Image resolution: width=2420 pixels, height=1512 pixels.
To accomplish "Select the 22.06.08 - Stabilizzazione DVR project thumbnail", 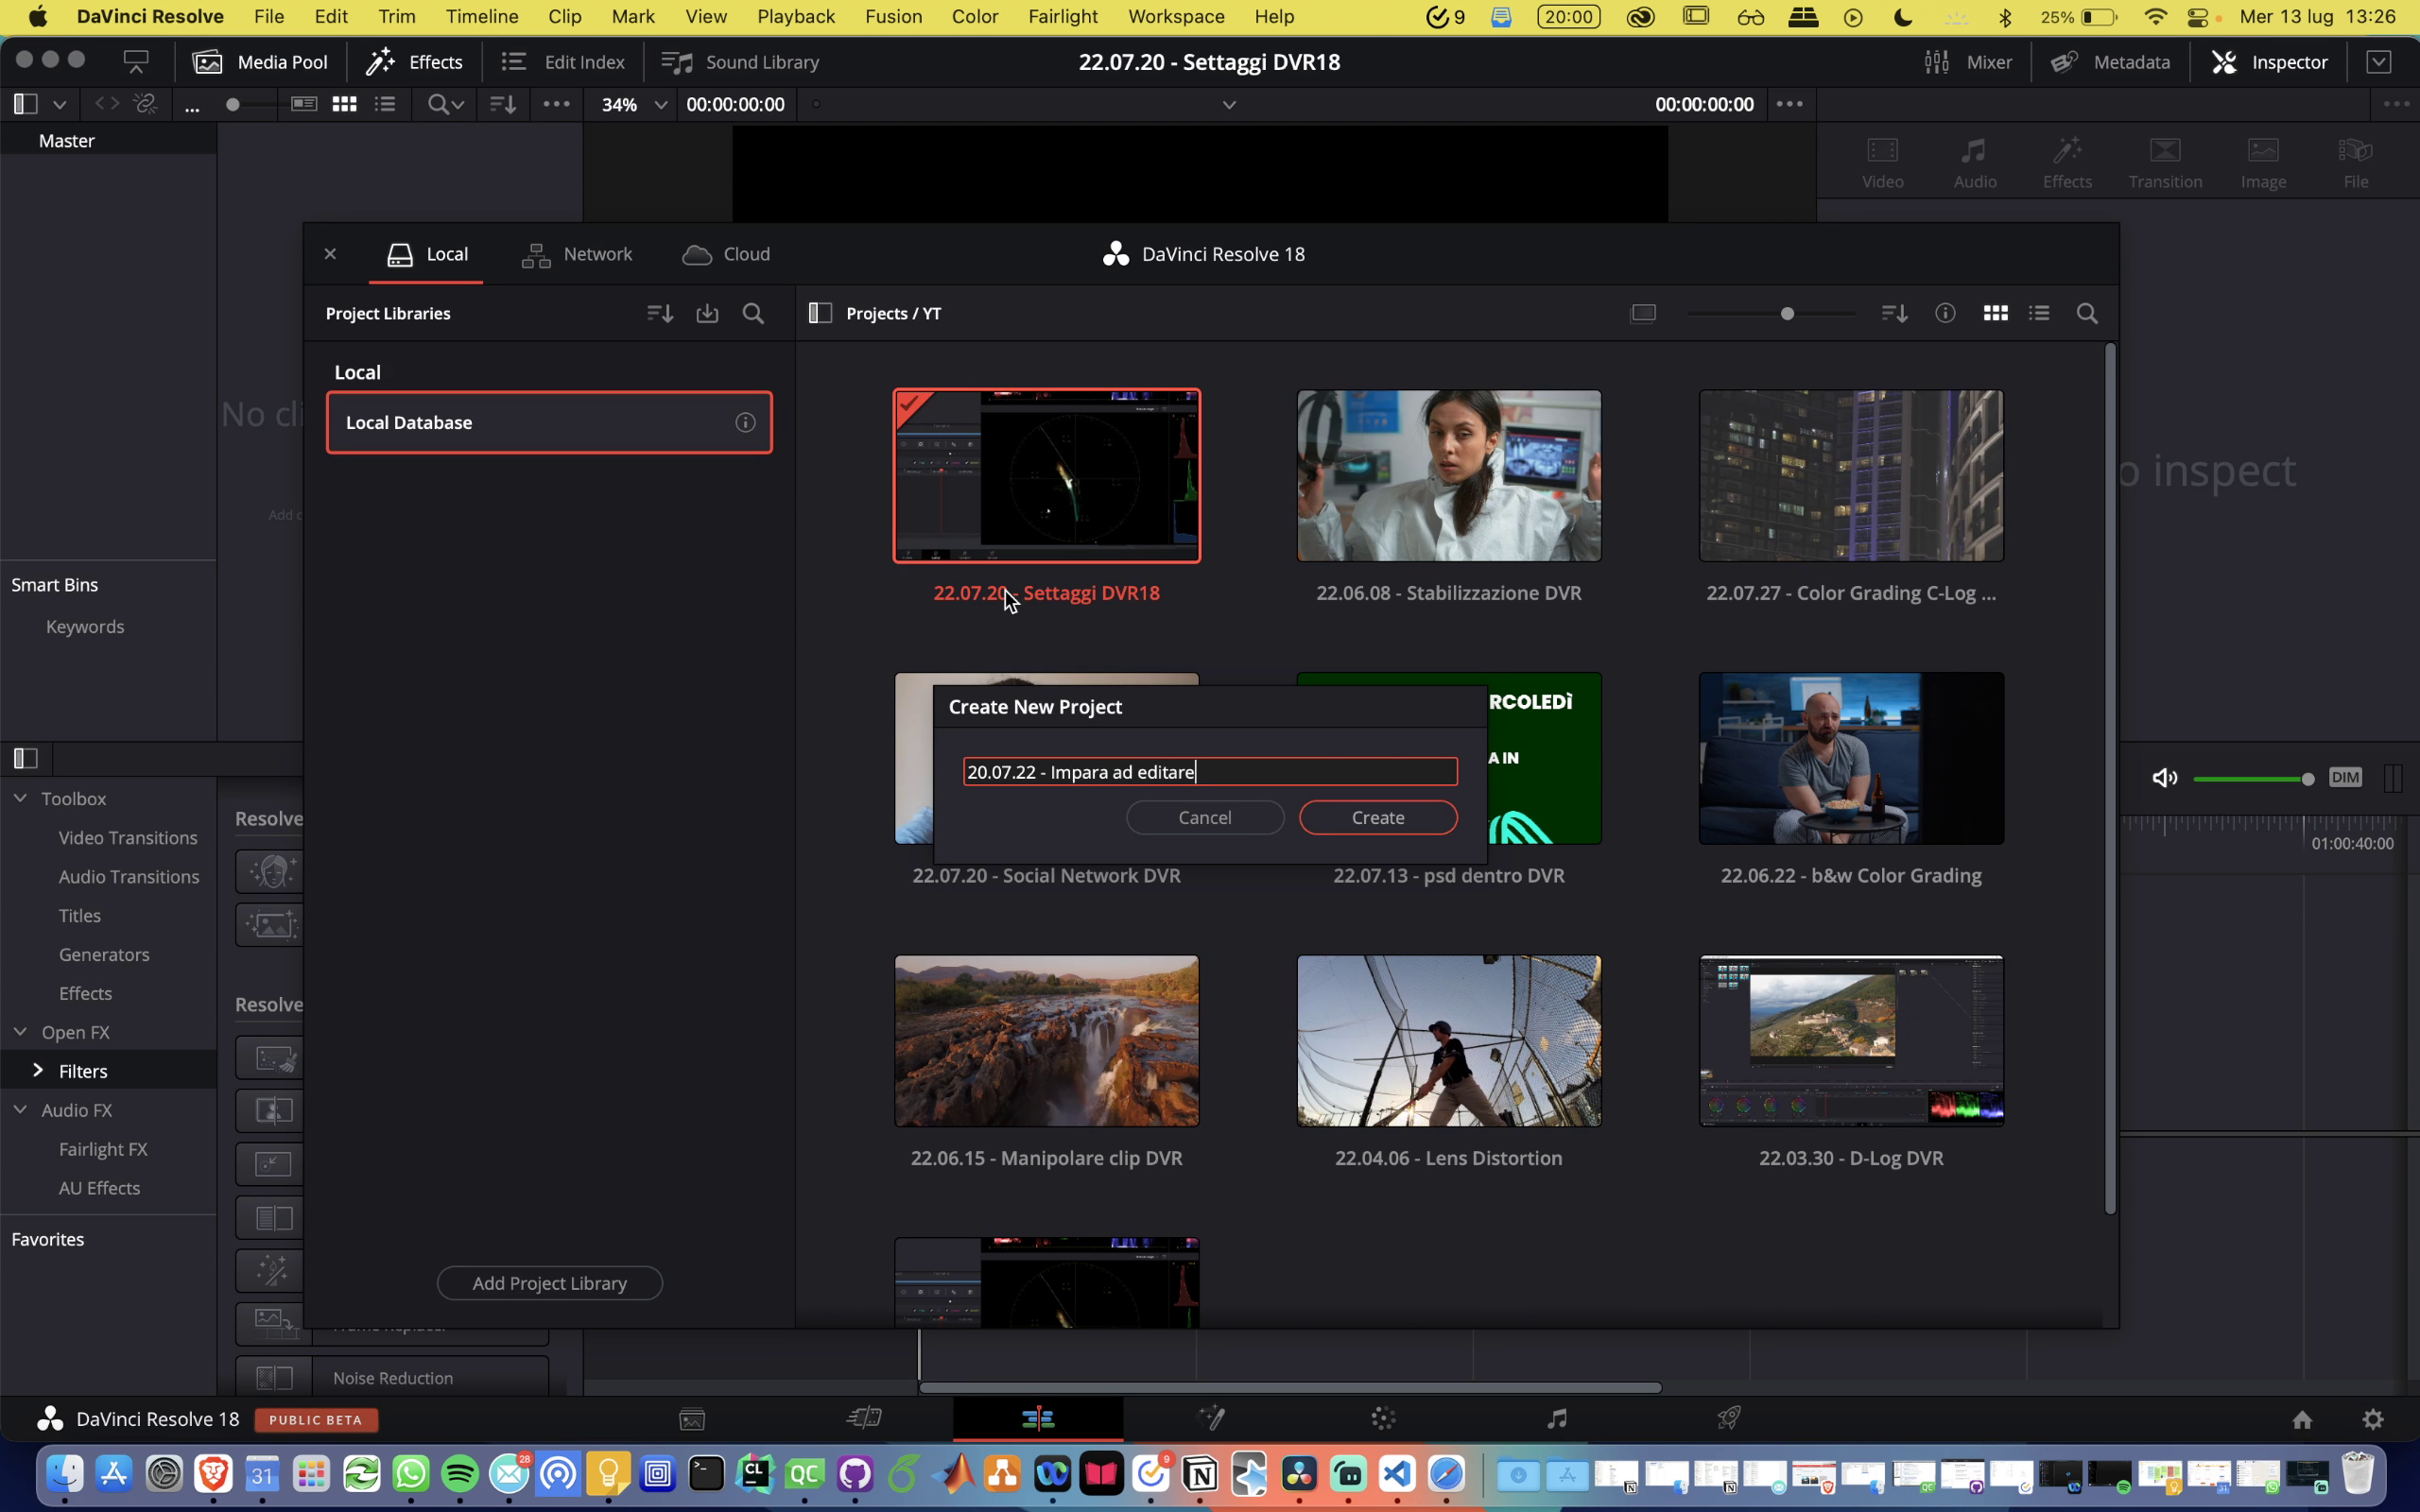I will coord(1448,475).
